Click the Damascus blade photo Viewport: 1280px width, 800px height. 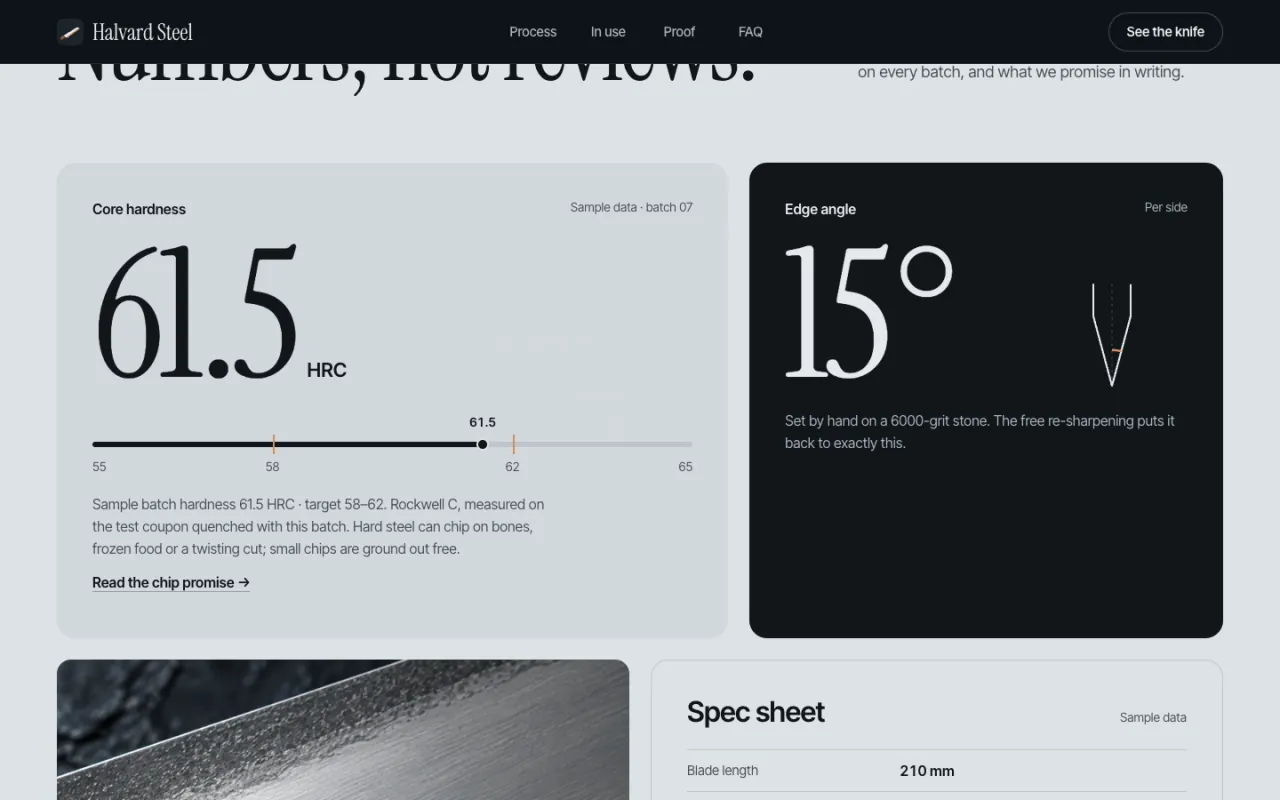coord(343,730)
